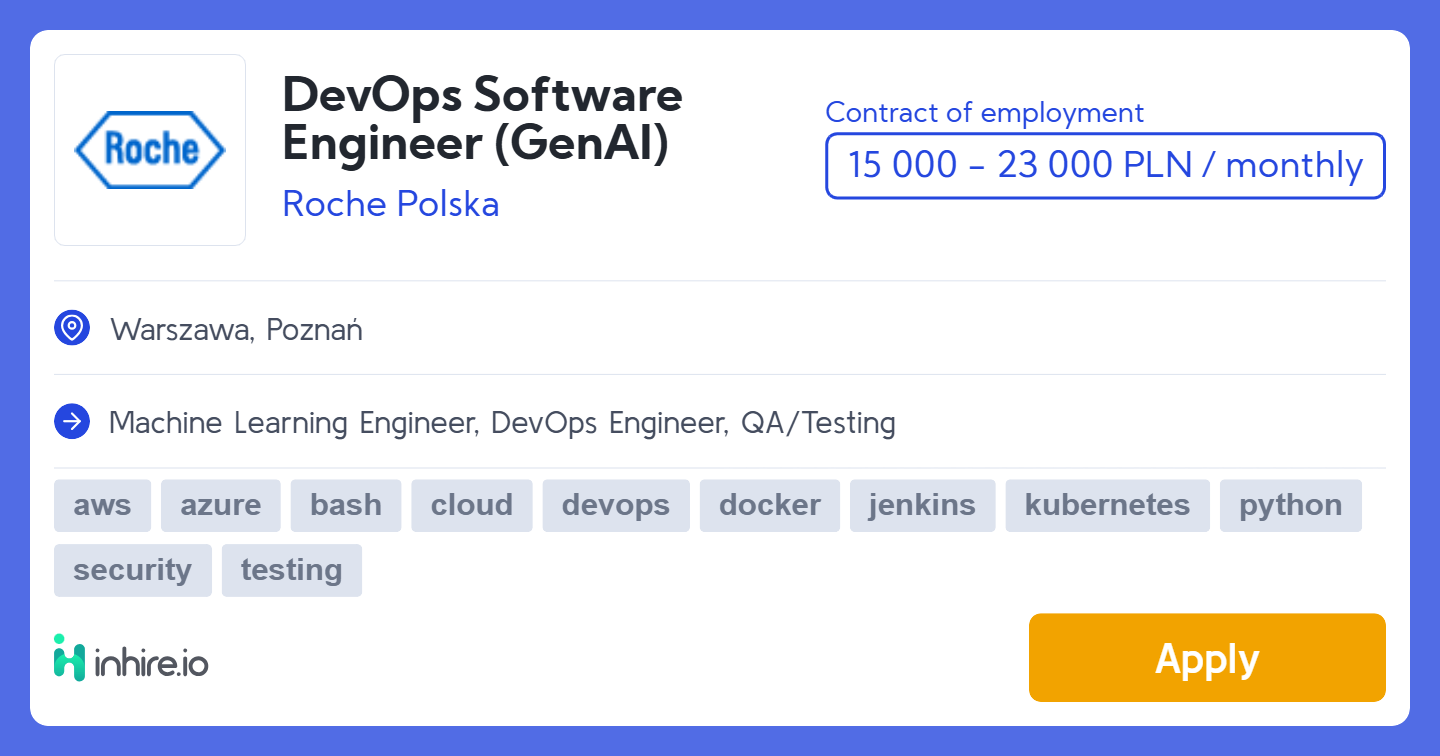Select the security skill tag

(132, 570)
